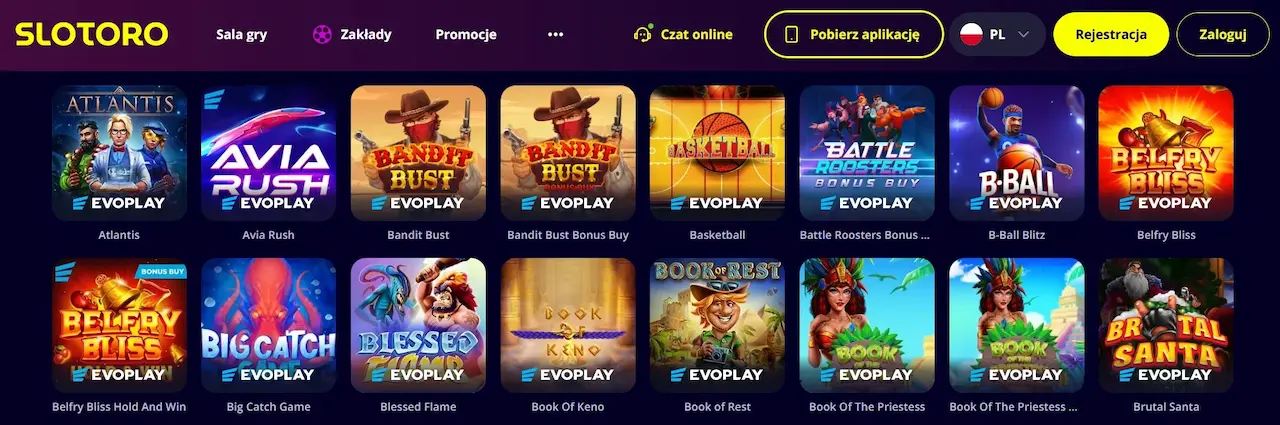The height and width of the screenshot is (425, 1280).
Task: Click the Slotoro logo
Action: (x=91, y=34)
